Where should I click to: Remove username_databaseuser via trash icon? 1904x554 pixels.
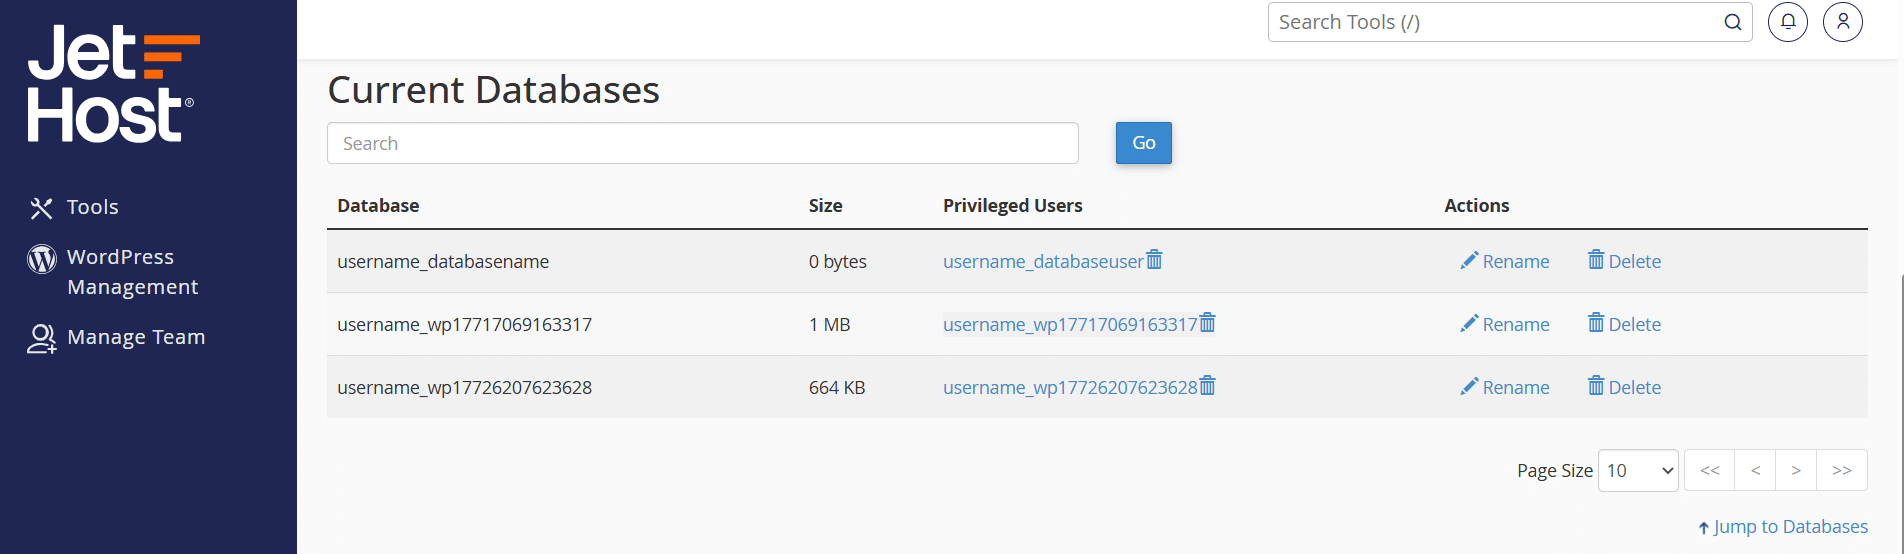tap(1154, 260)
